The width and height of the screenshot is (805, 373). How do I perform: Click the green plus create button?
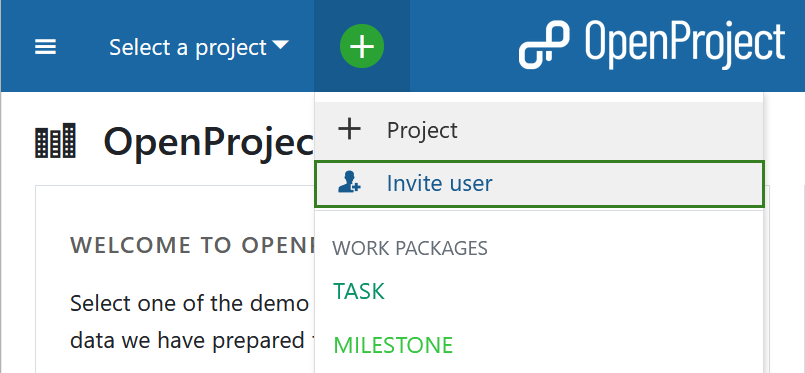point(362,46)
